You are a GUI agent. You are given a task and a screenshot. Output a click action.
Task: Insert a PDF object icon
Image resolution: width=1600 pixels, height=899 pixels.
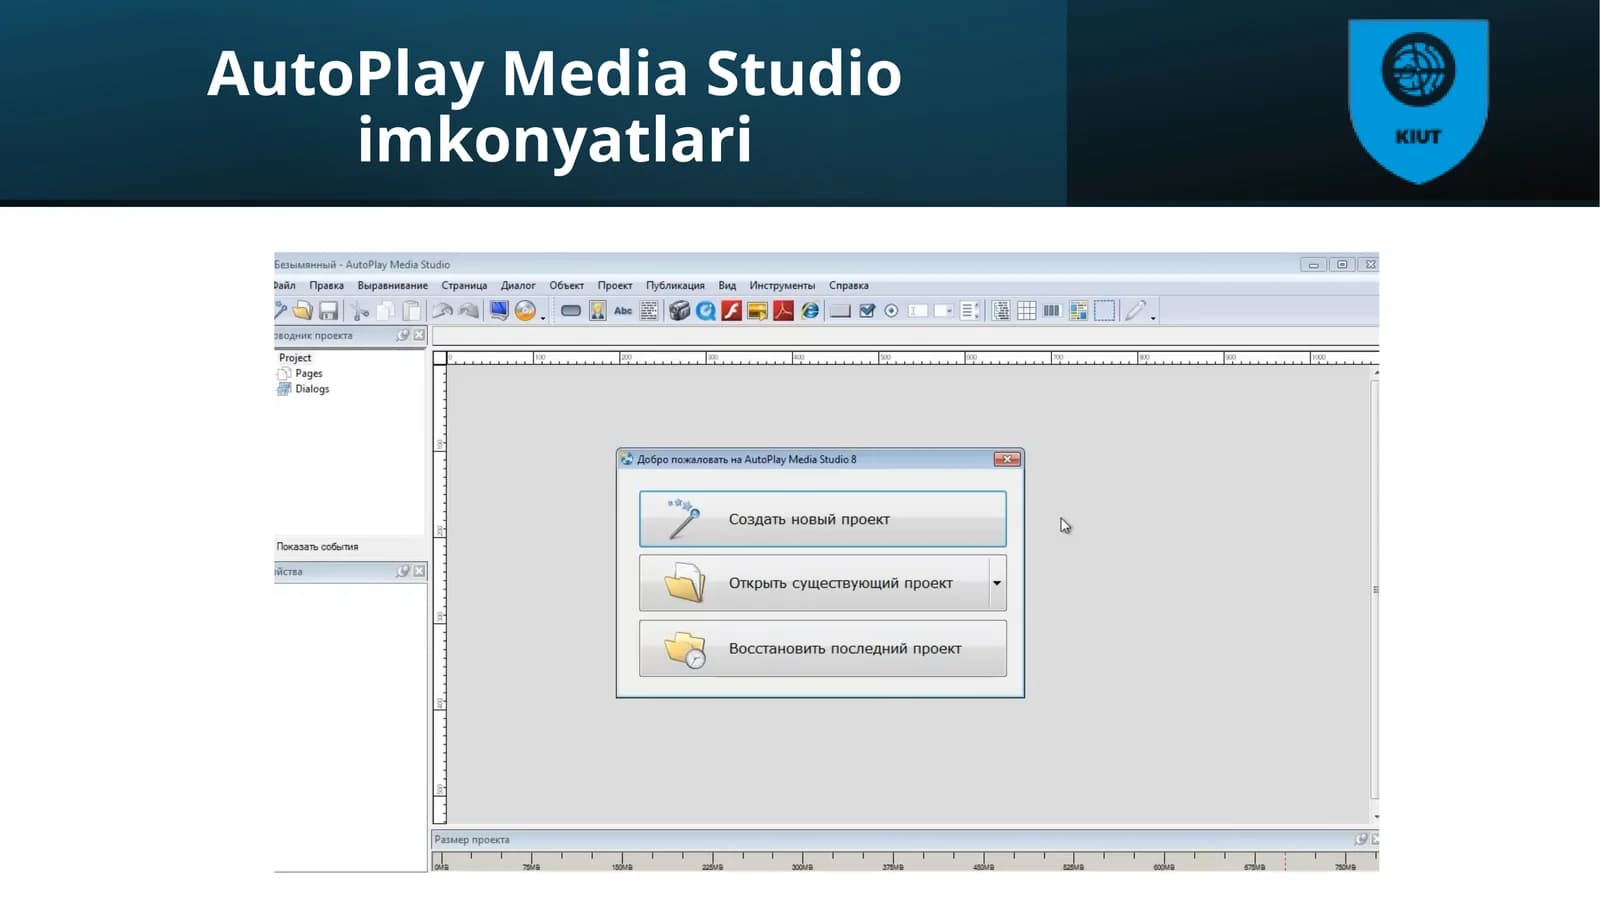point(783,311)
